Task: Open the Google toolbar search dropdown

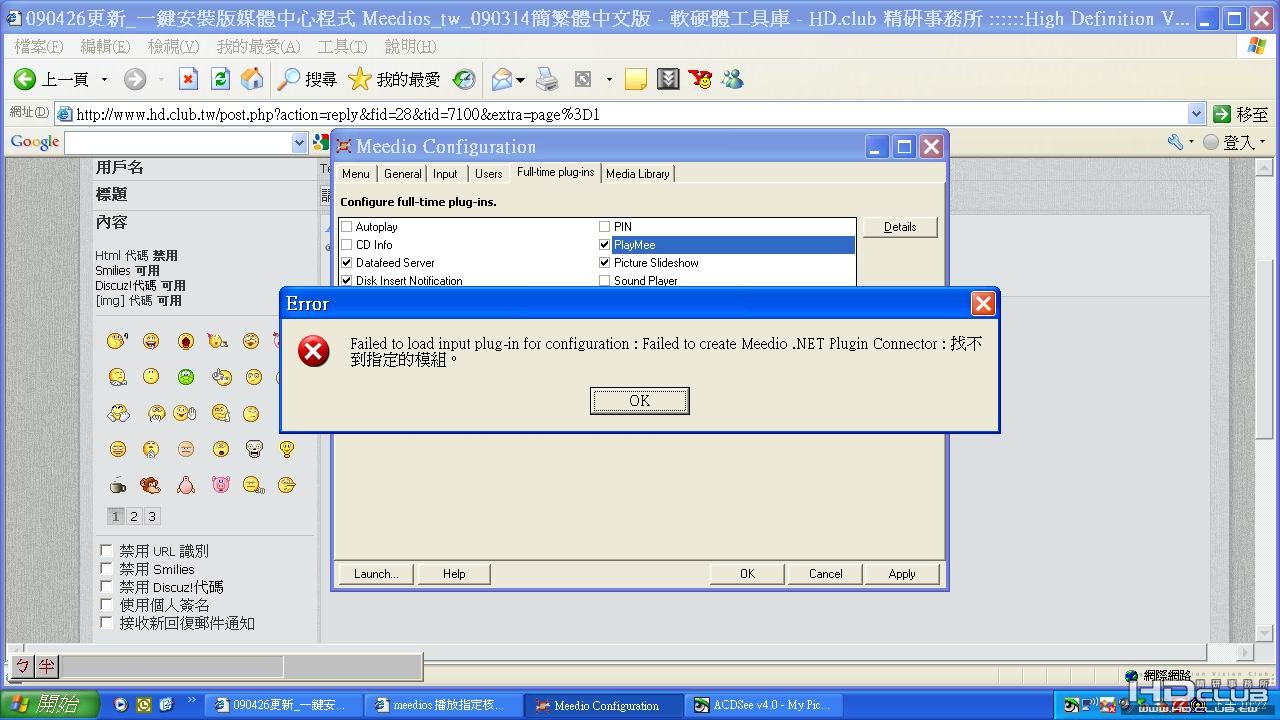Action: click(299, 143)
